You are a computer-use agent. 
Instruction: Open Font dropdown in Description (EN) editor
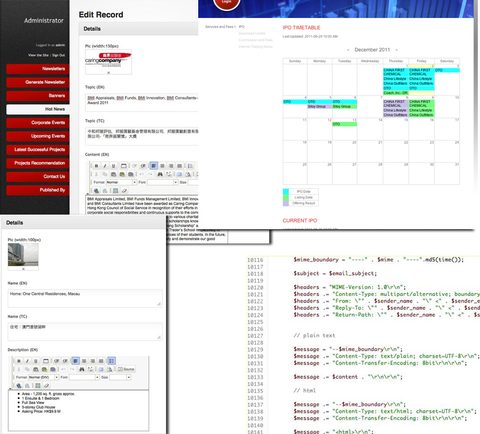tap(84, 377)
